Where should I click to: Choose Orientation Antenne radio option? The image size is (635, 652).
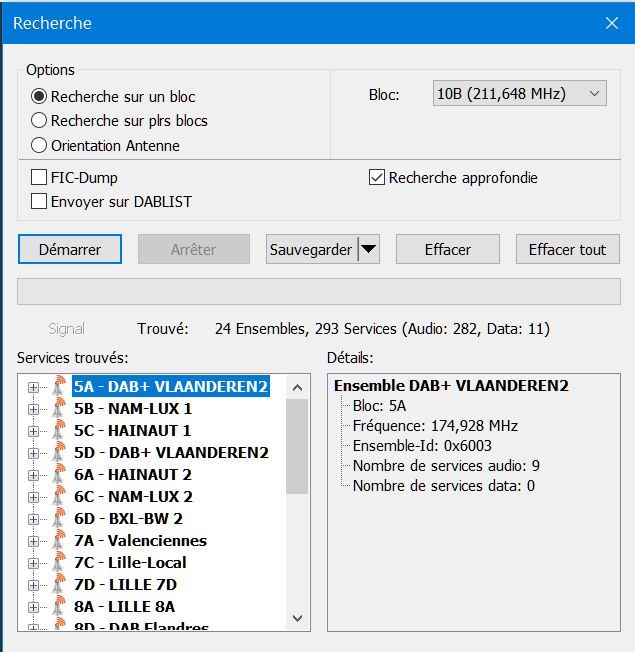(39, 146)
